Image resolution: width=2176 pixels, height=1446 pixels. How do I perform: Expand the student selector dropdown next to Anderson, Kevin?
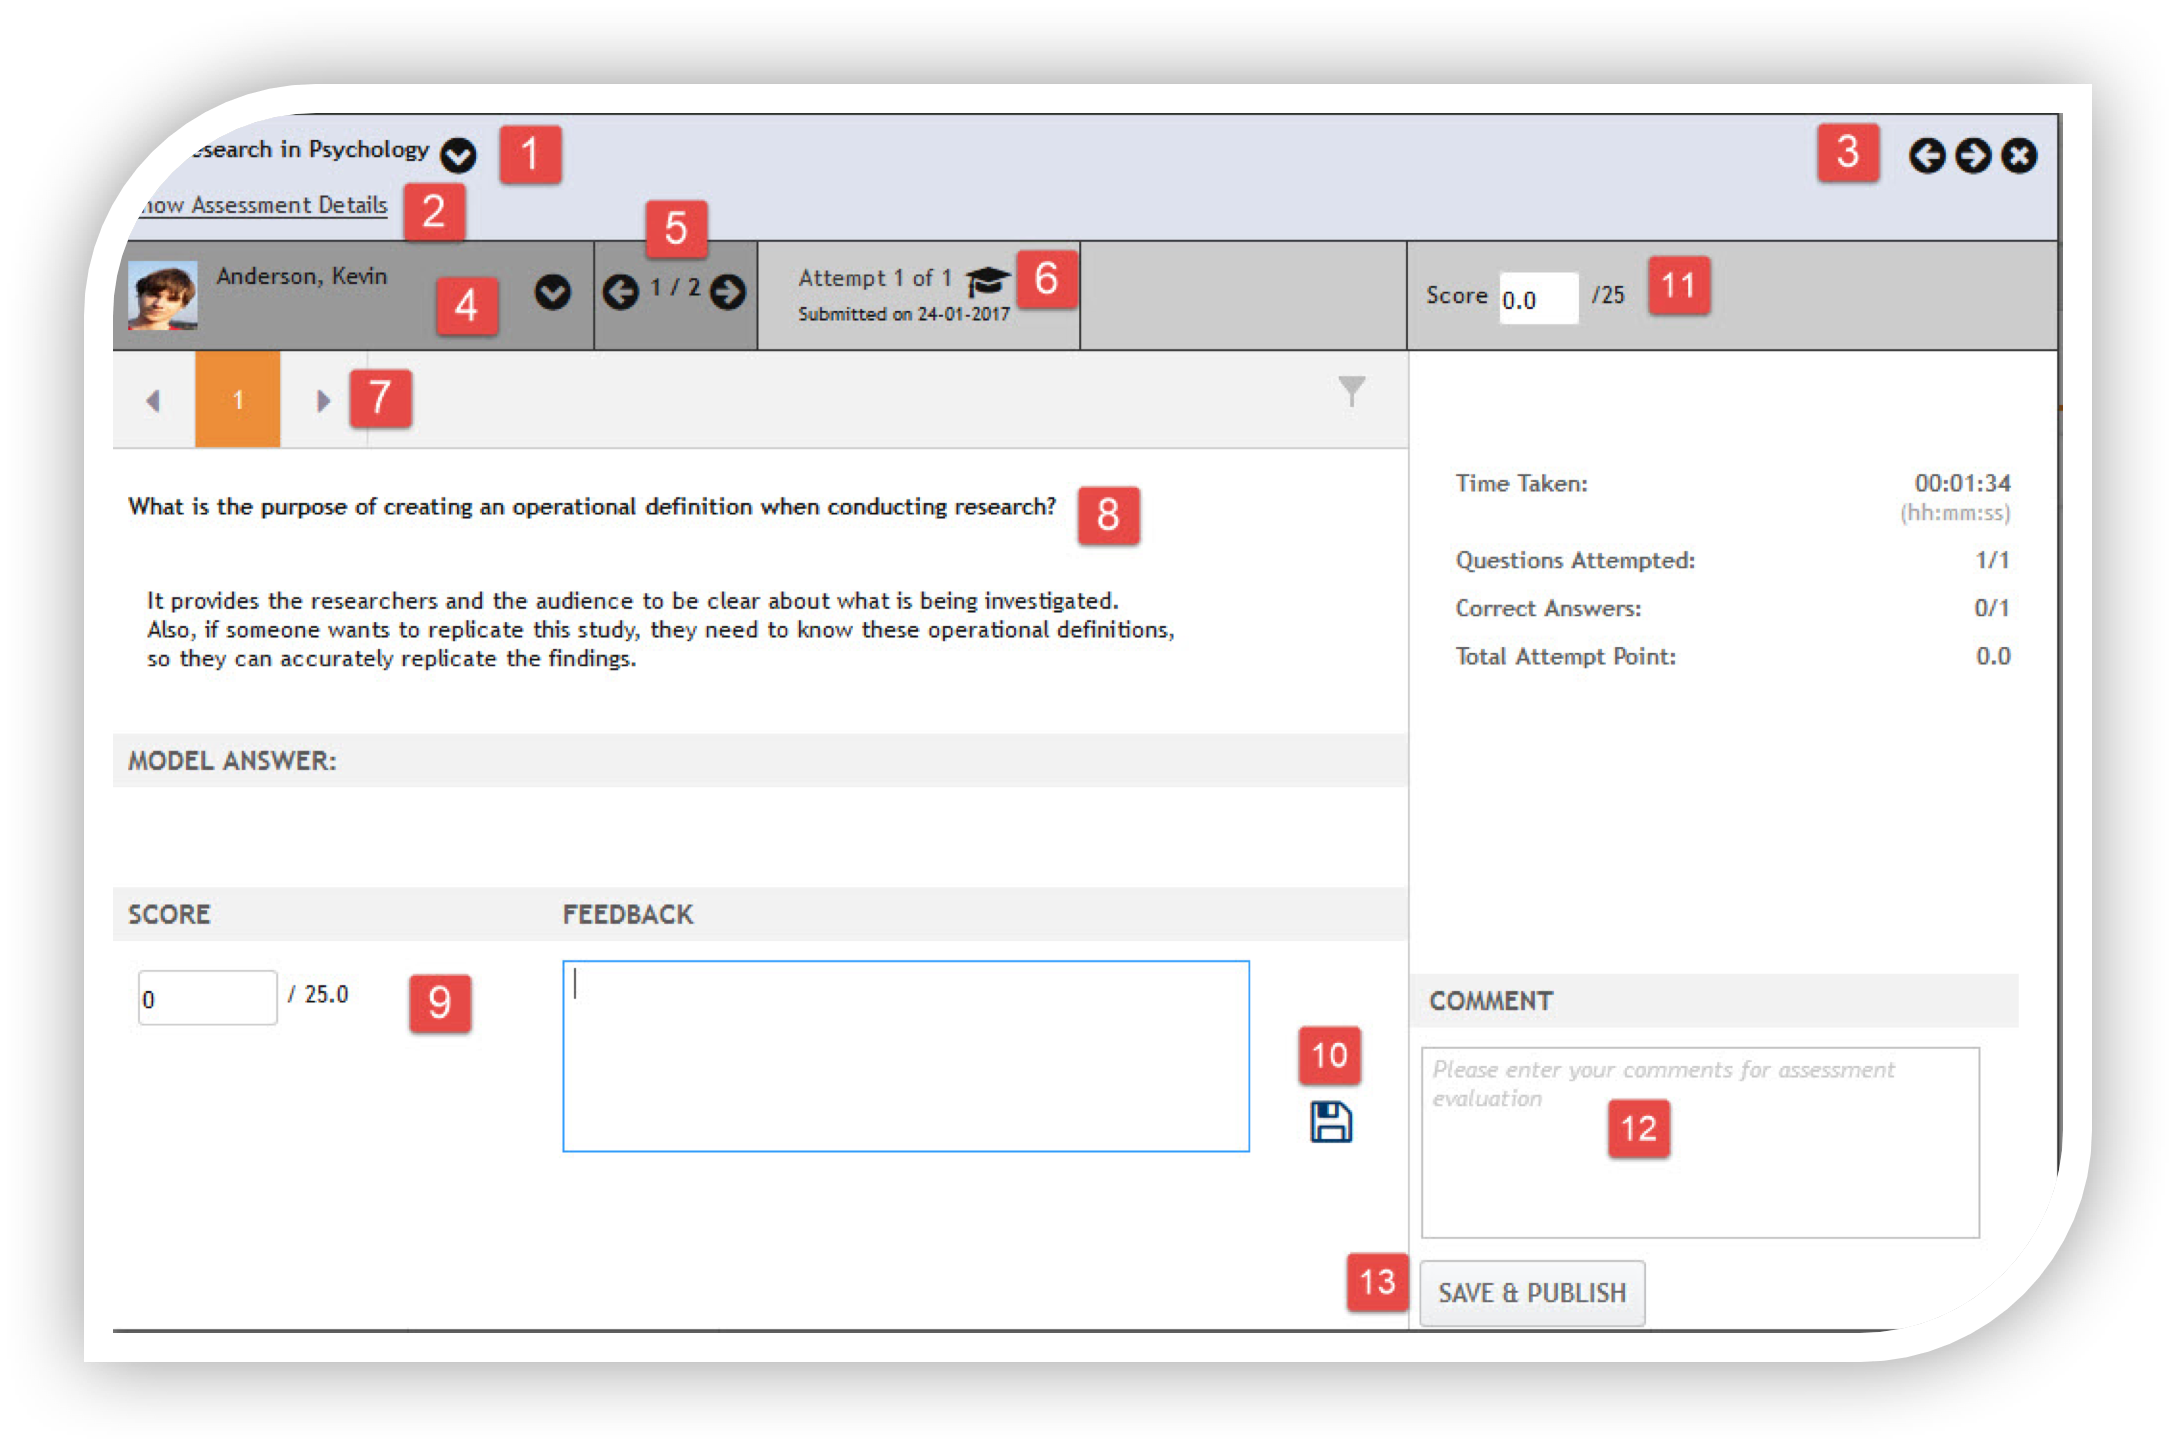tap(552, 292)
